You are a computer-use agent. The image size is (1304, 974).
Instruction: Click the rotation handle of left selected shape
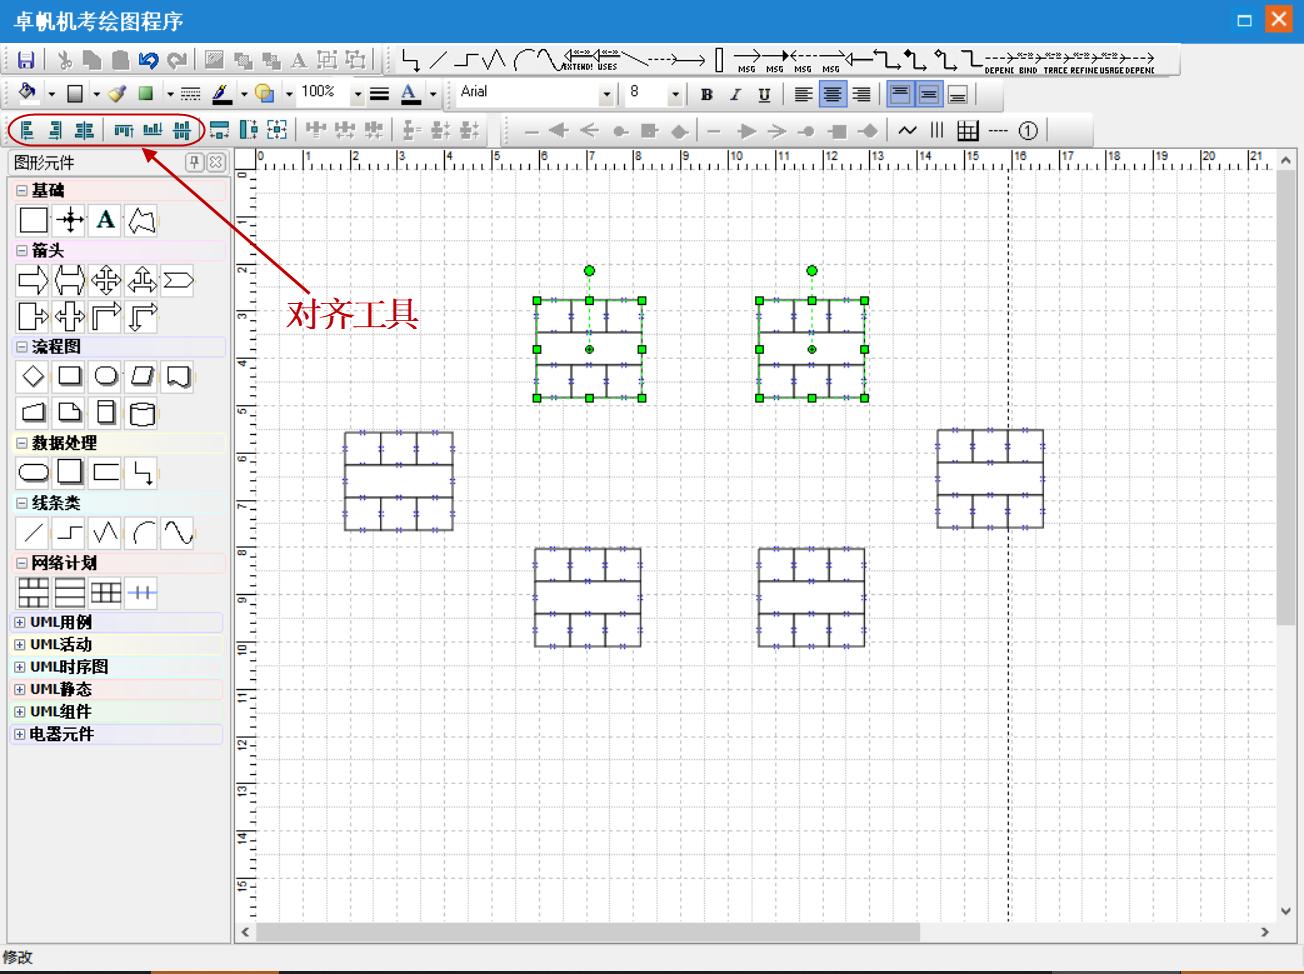590,270
